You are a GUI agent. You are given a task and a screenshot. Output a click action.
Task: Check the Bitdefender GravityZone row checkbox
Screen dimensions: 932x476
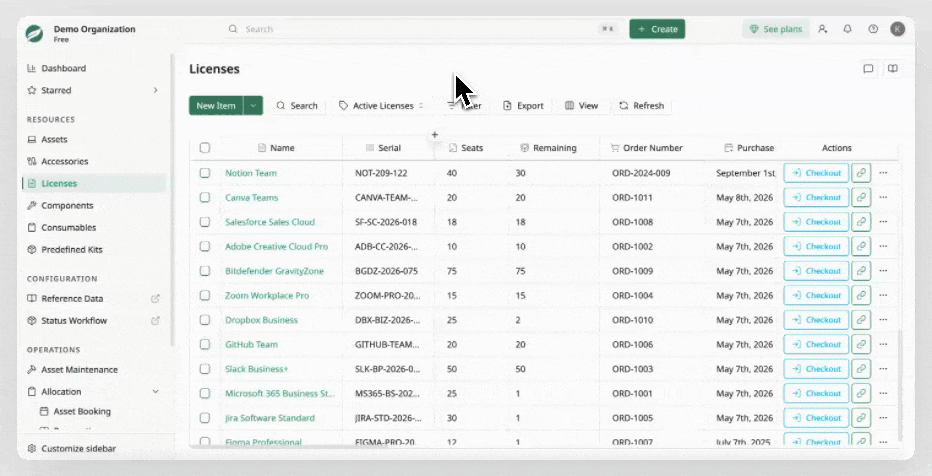[204, 271]
